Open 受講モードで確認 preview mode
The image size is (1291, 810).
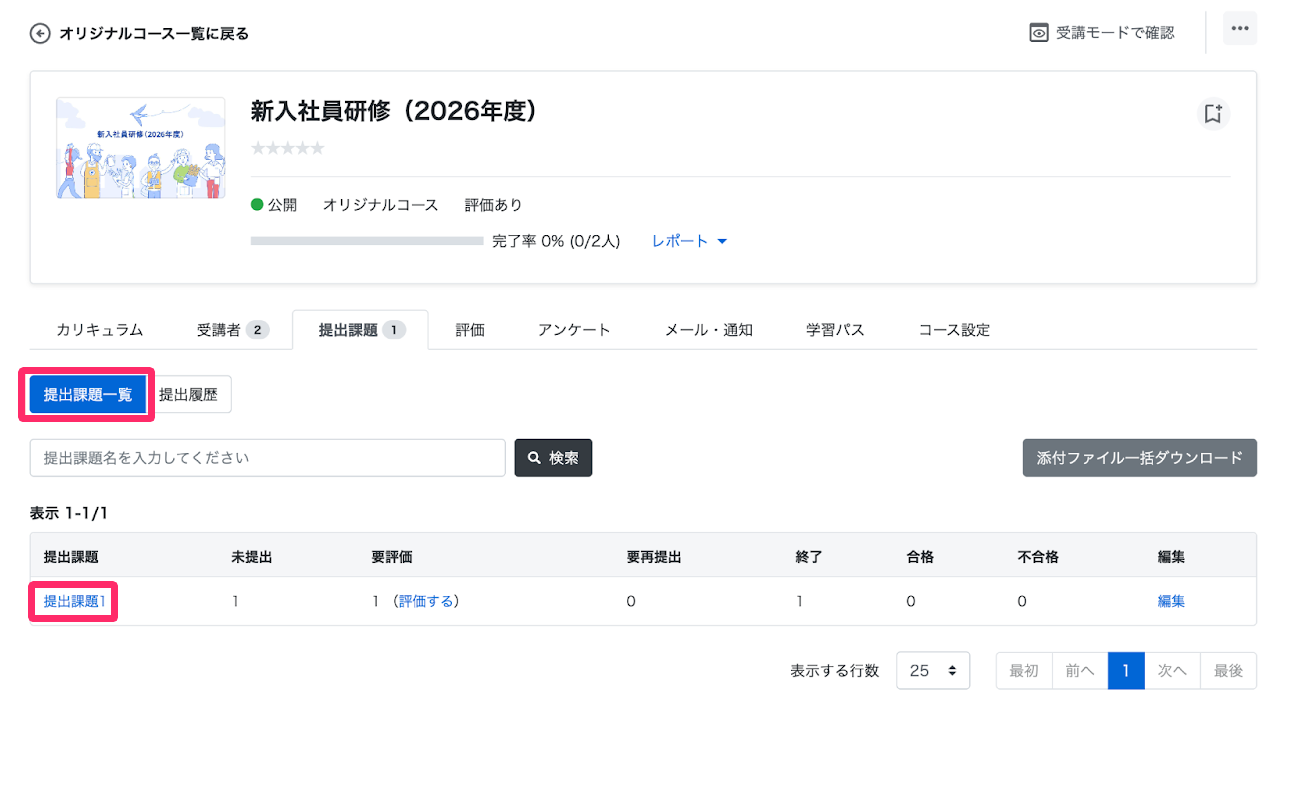pos(1102,32)
